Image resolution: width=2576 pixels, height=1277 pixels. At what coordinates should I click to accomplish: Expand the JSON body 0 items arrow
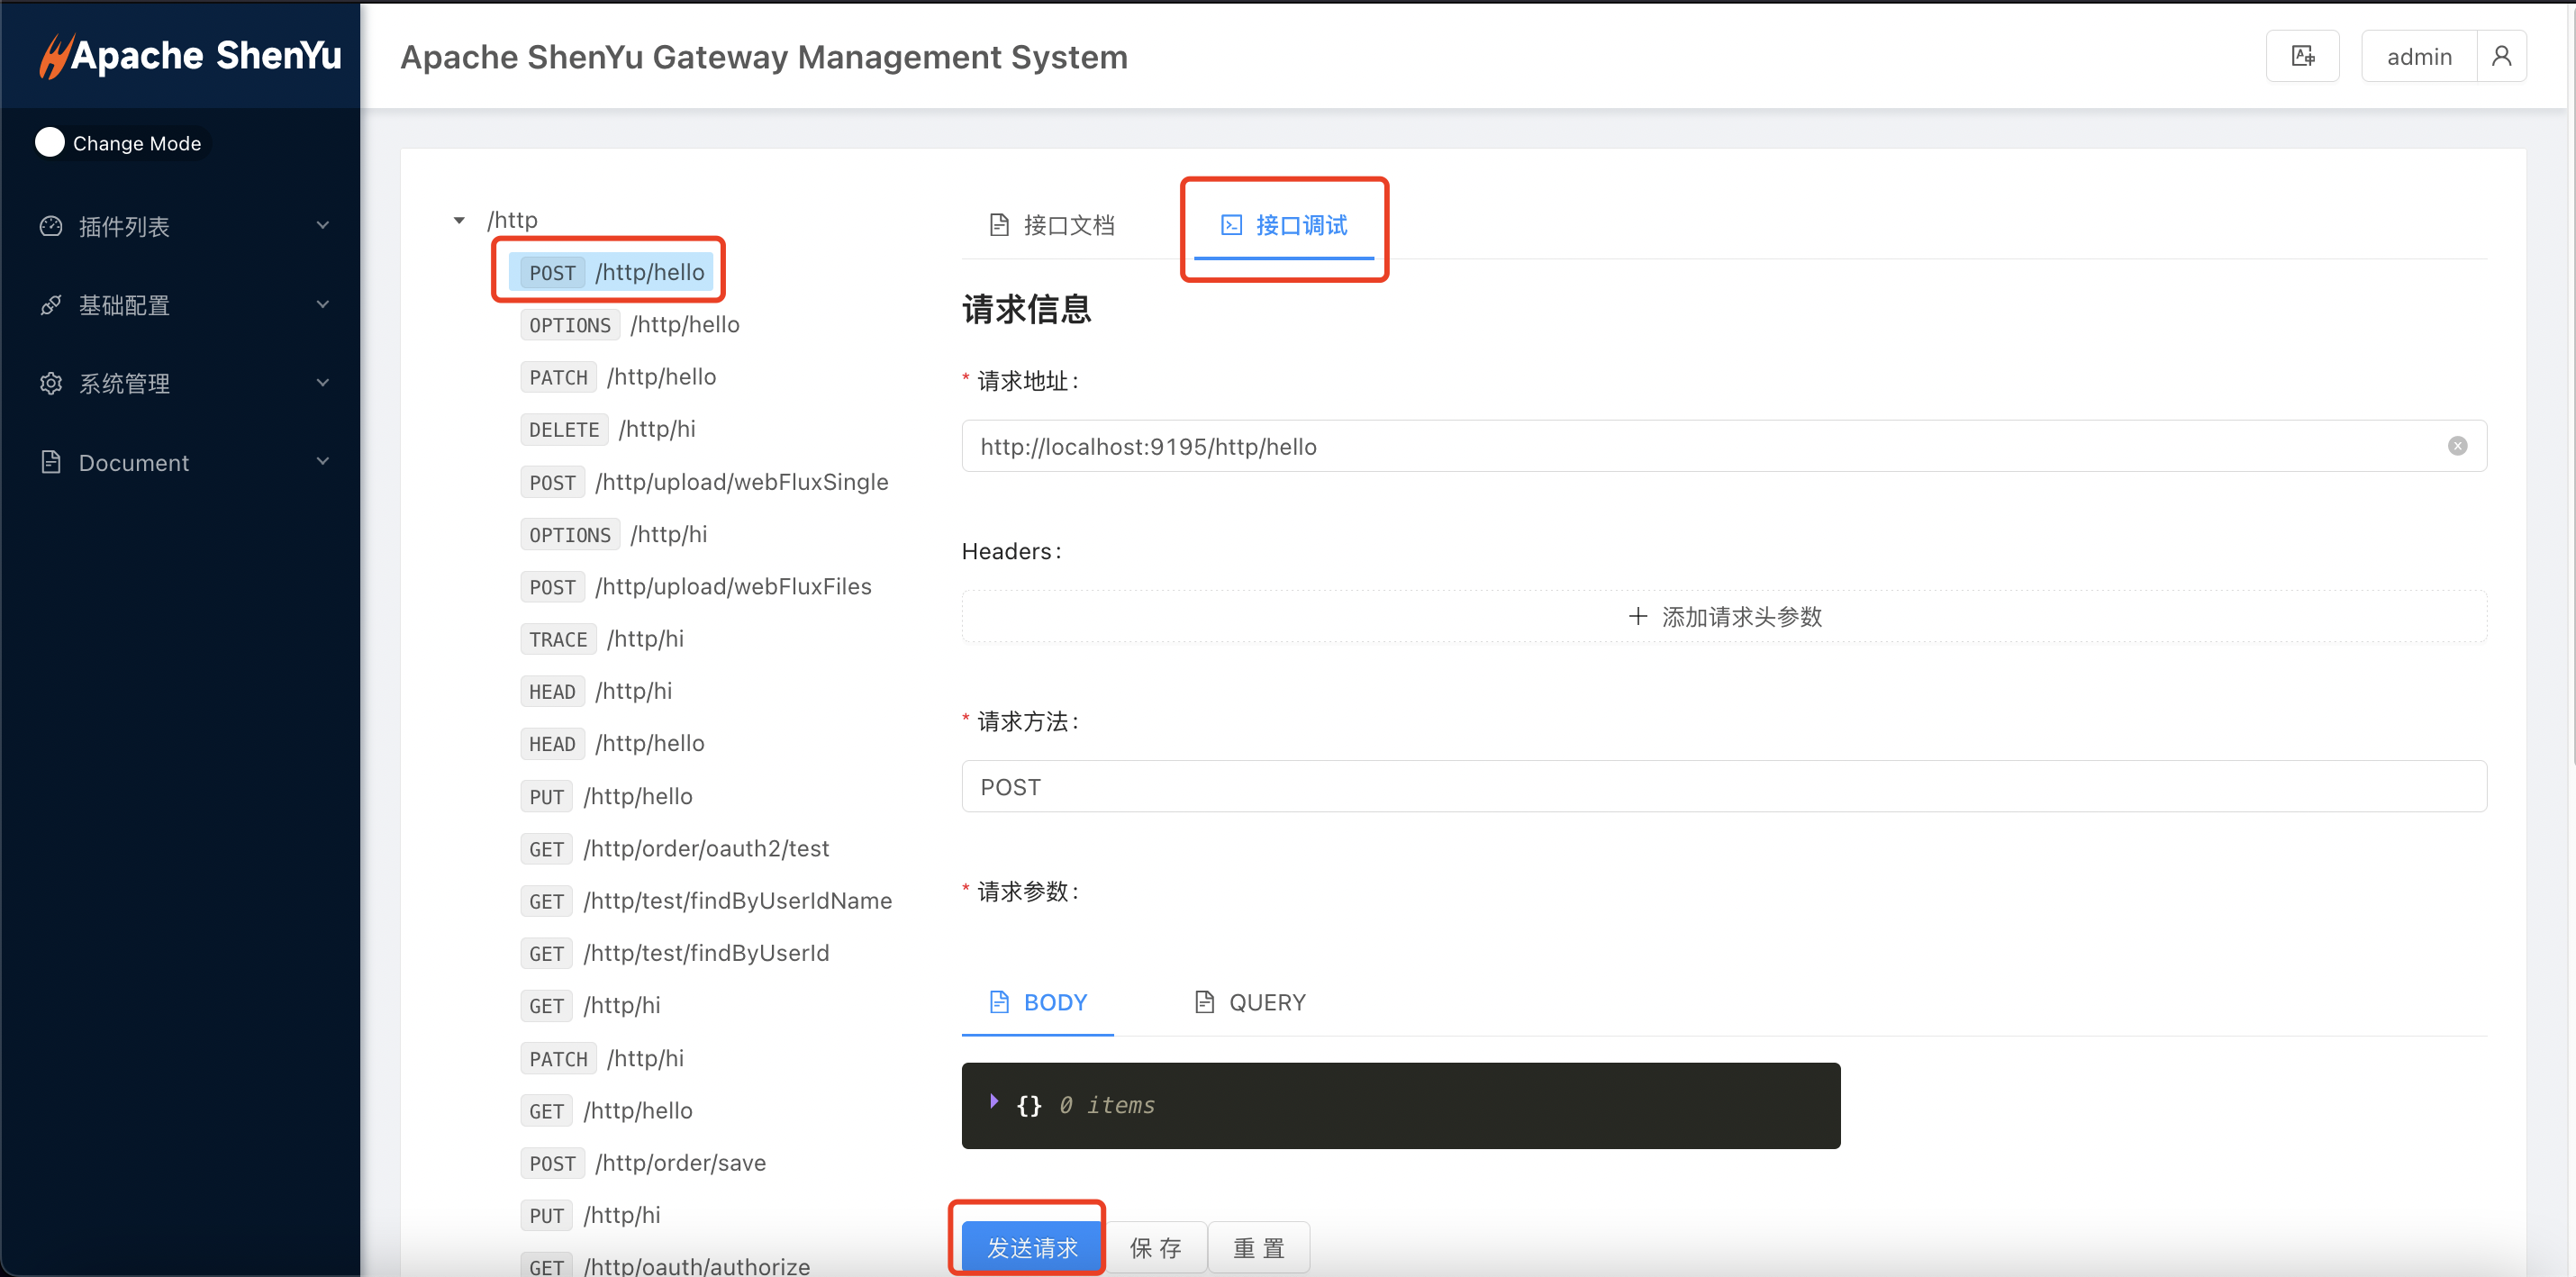[x=993, y=1101]
